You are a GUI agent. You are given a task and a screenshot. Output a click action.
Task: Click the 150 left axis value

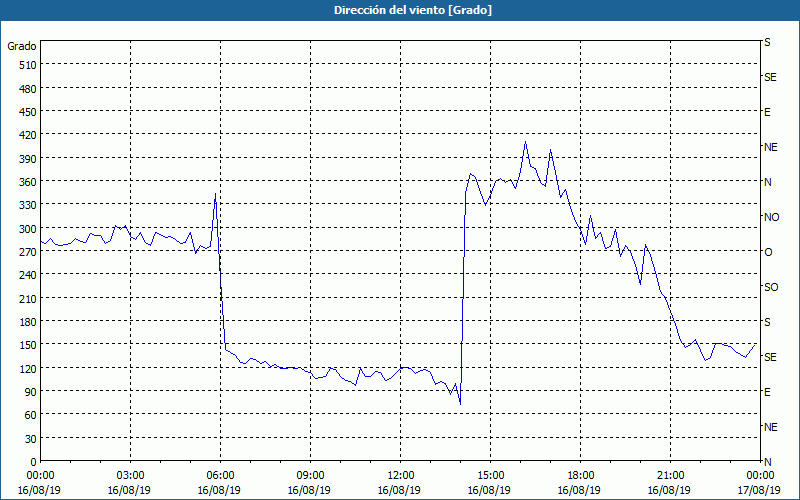point(29,345)
